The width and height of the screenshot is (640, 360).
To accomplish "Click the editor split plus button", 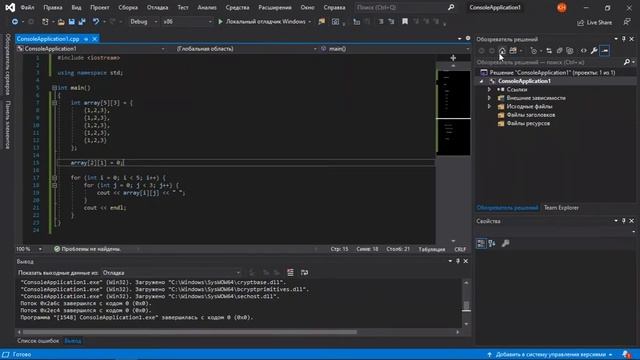I will click(x=453, y=58).
